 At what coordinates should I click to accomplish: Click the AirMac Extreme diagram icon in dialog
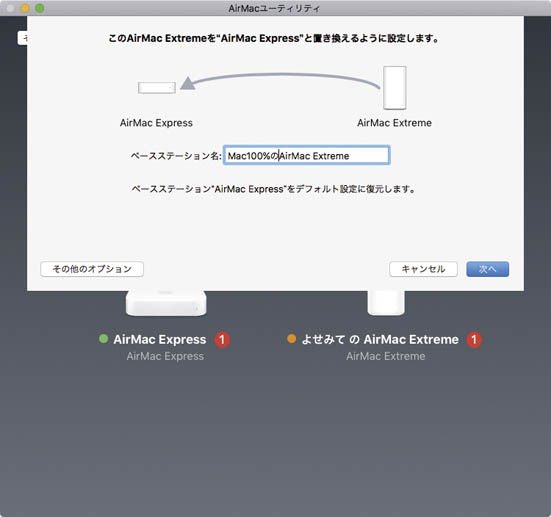tap(395, 88)
